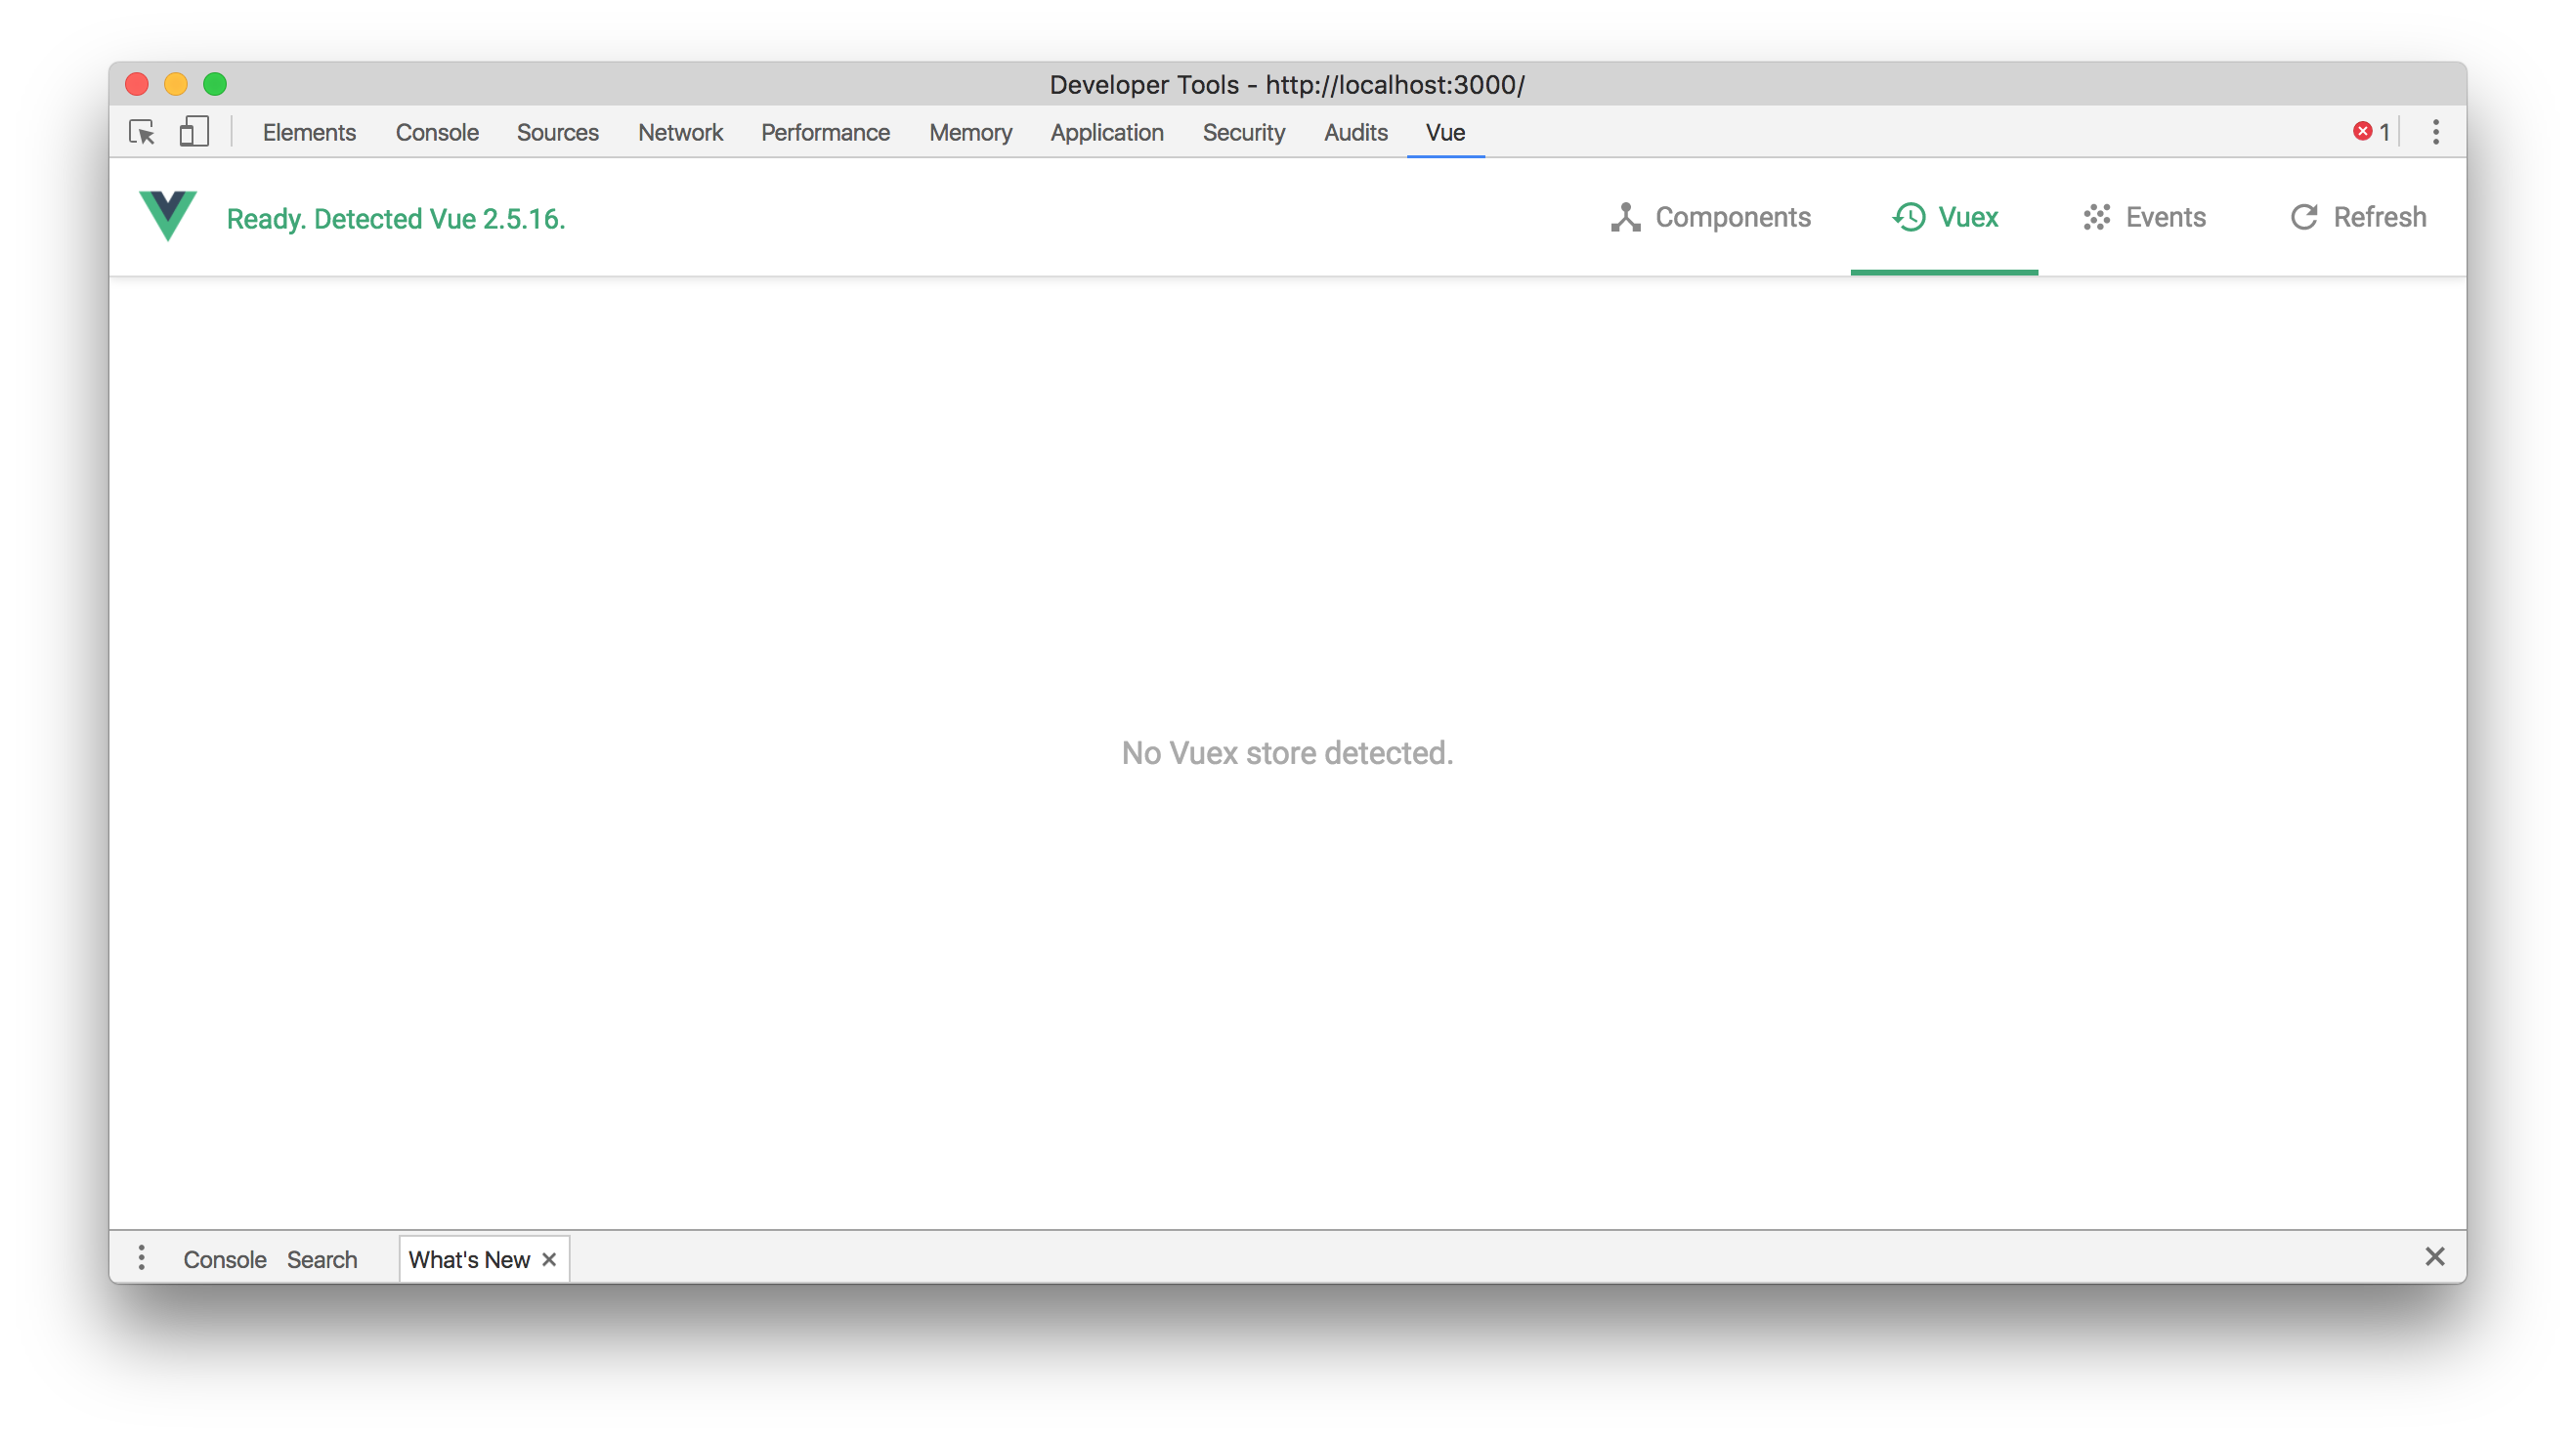Click the inspect element picker icon
Viewport: 2576px width, 1440px height.
[x=142, y=132]
